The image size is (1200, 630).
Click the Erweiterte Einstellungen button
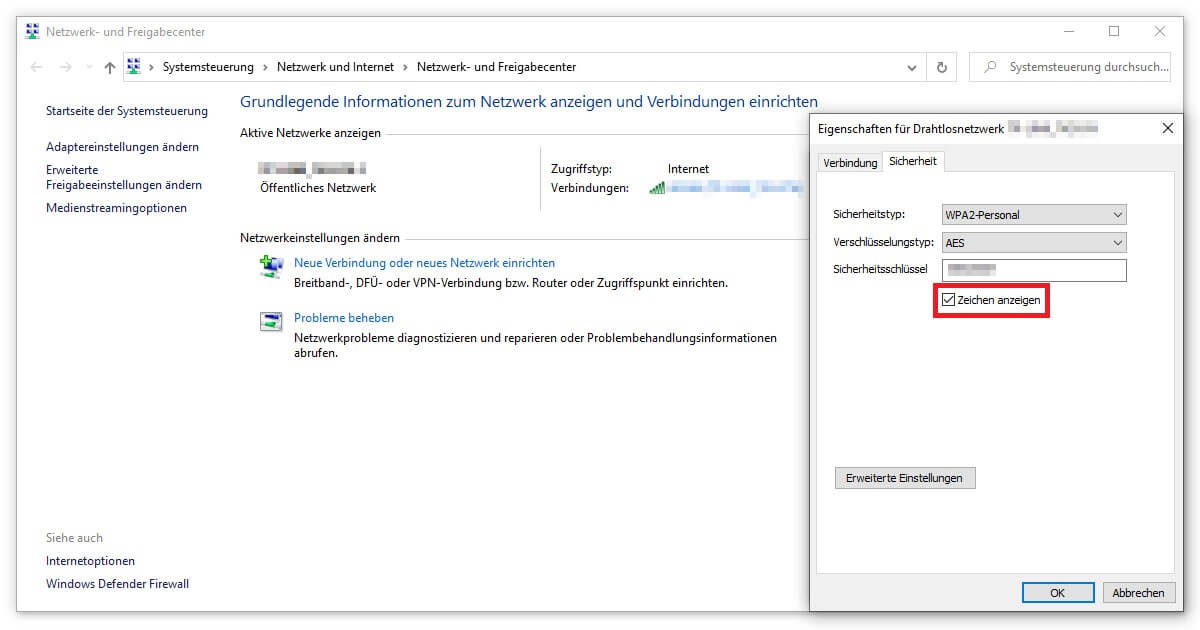tap(904, 478)
